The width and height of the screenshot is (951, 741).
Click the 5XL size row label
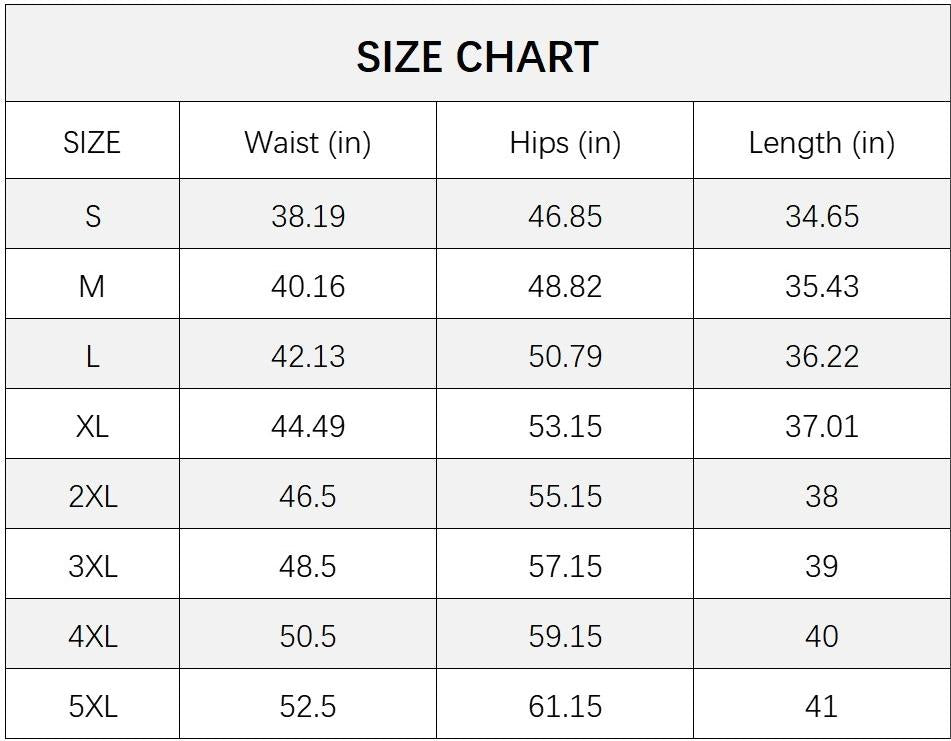tap(92, 706)
